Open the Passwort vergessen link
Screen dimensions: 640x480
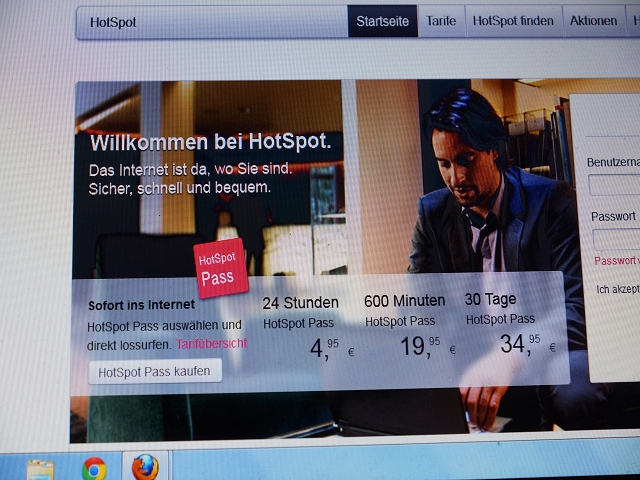[x=616, y=261]
